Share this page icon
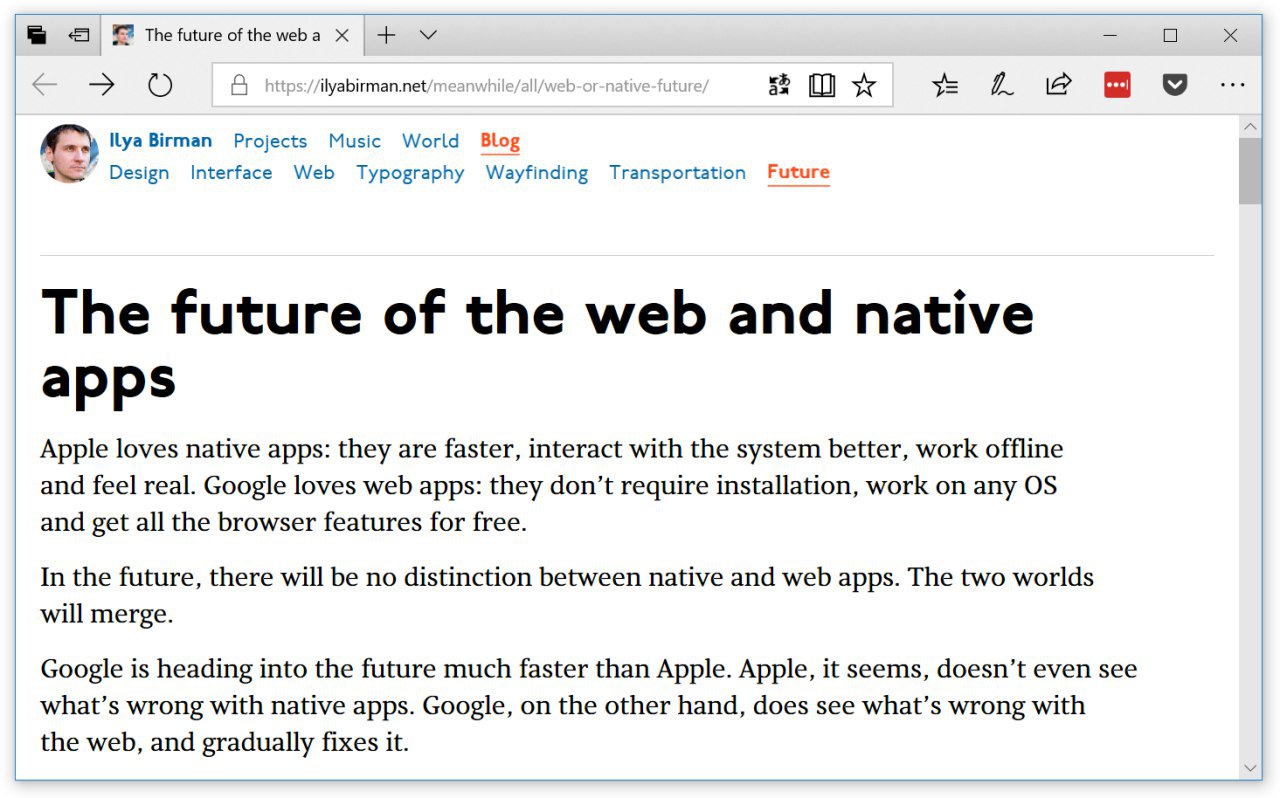 click(x=1059, y=85)
